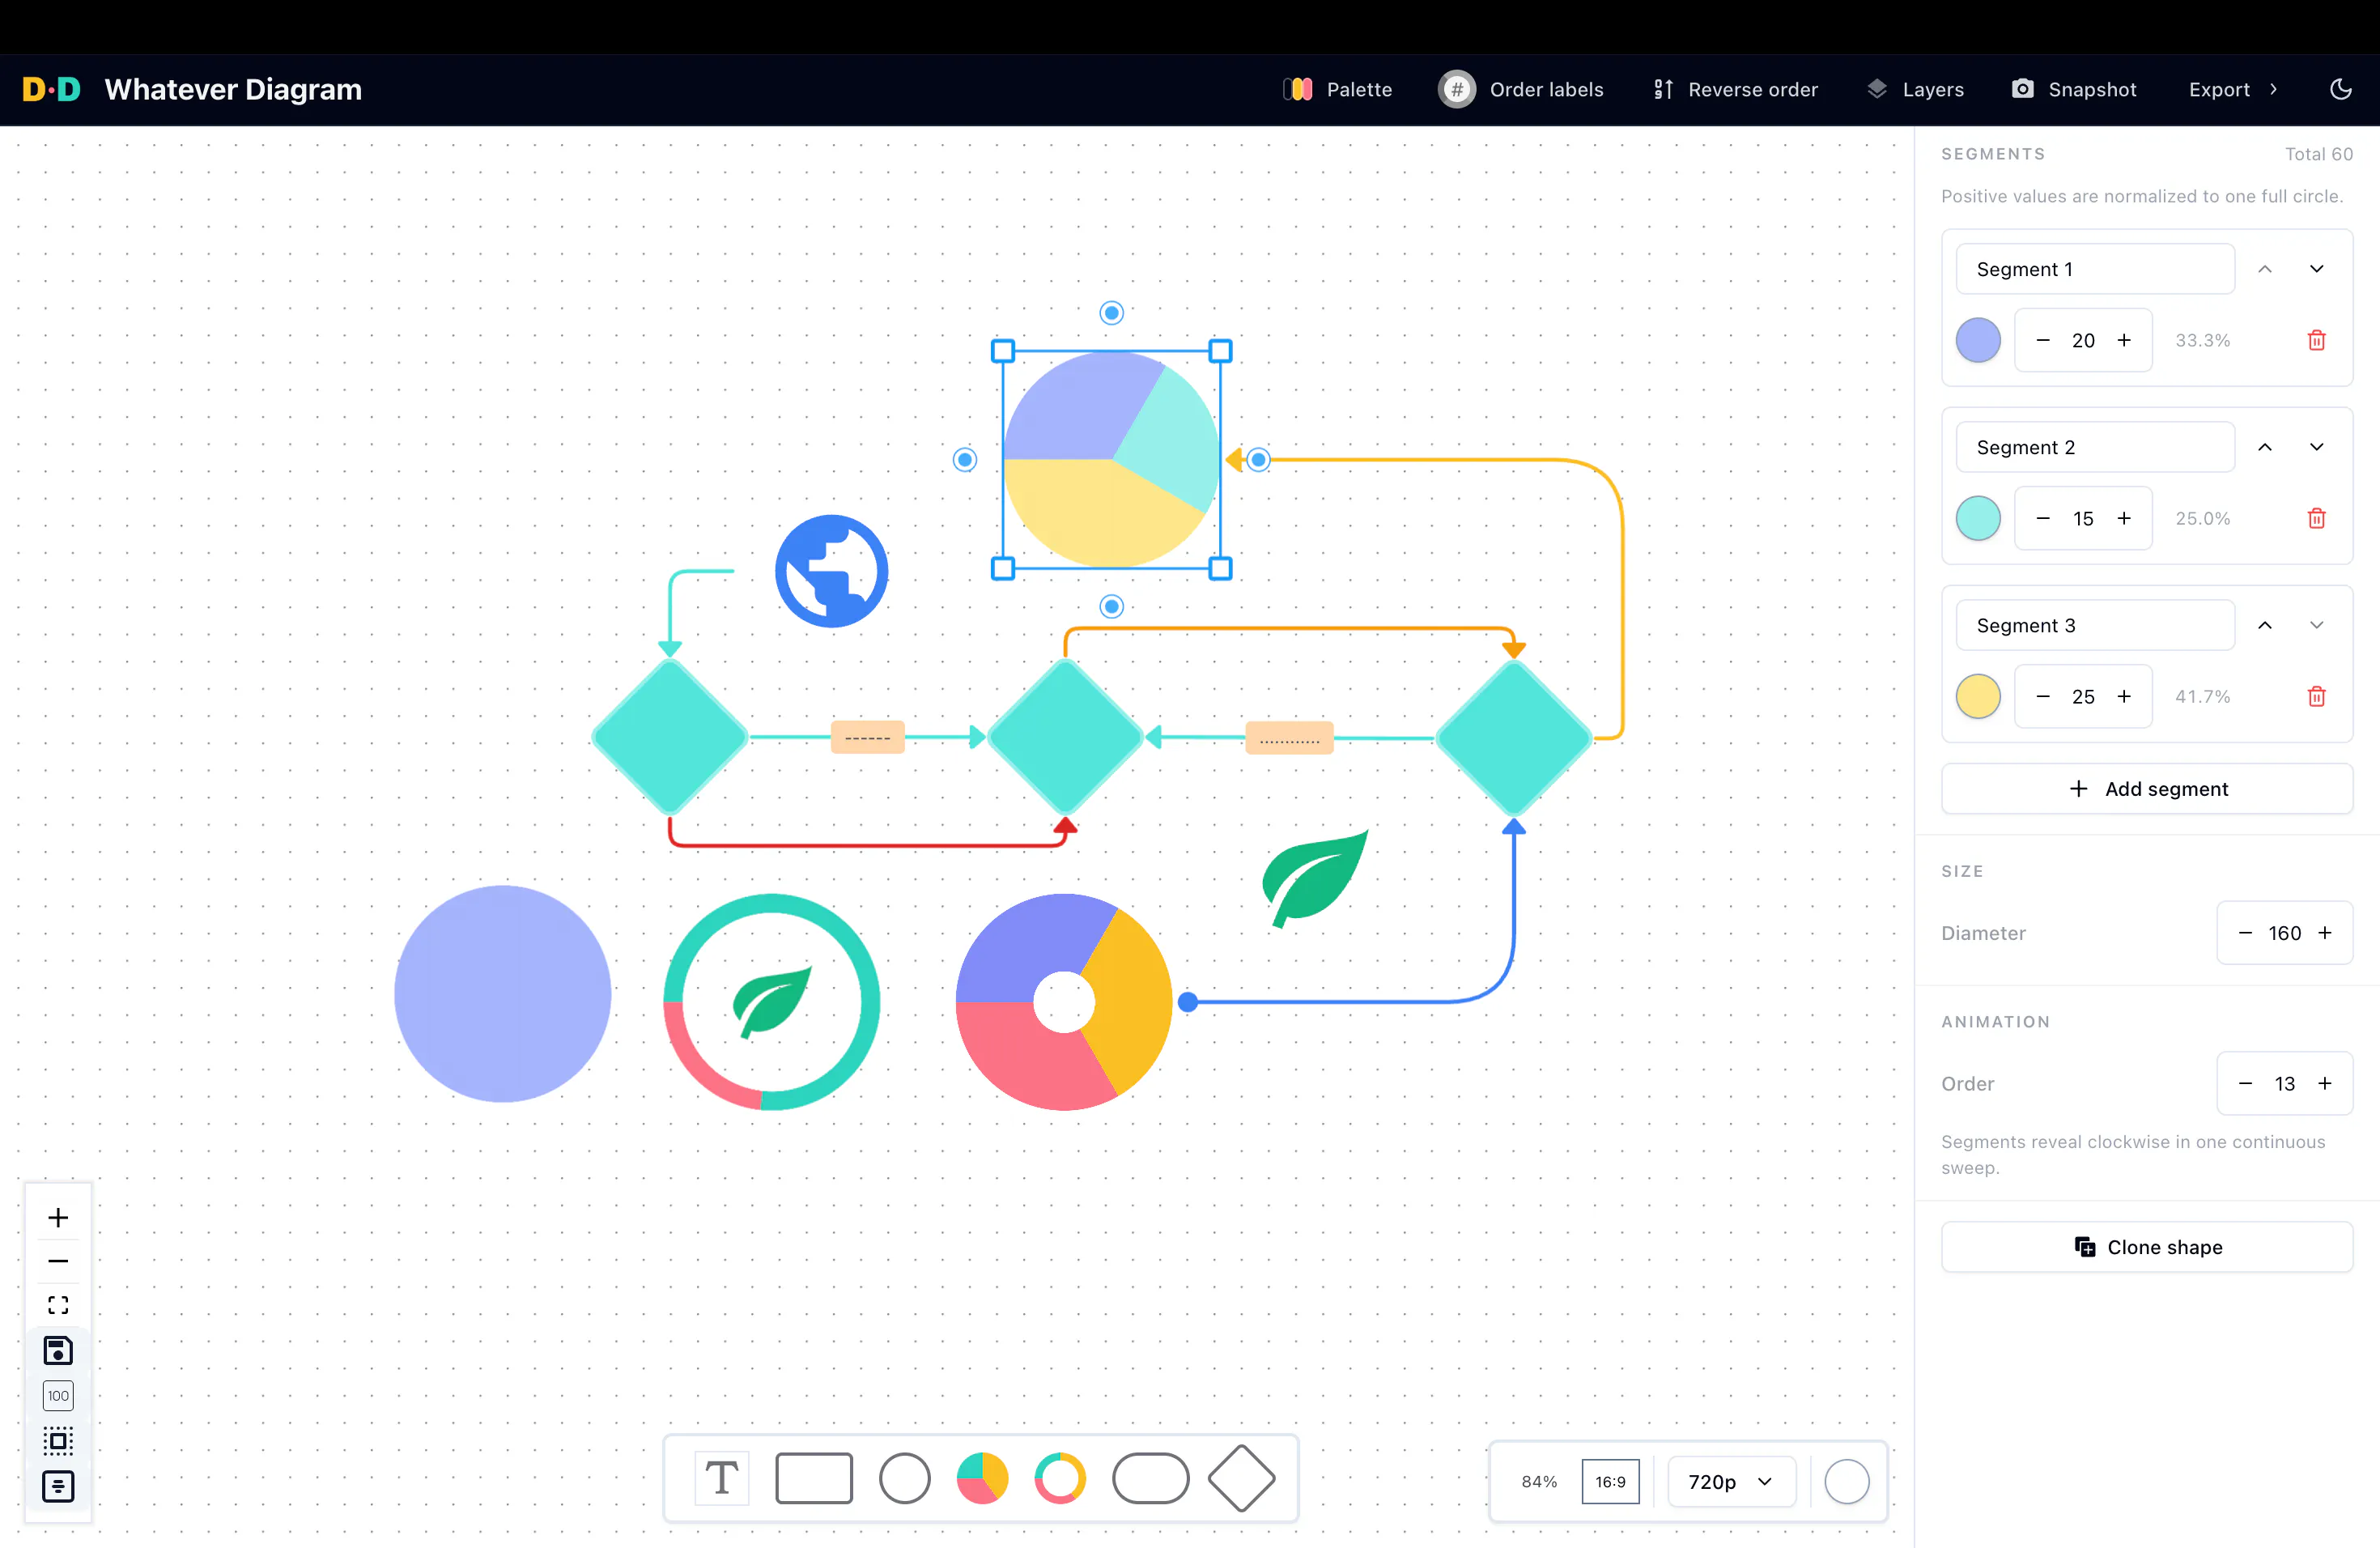Increase the Diameter value

pos(2325,933)
